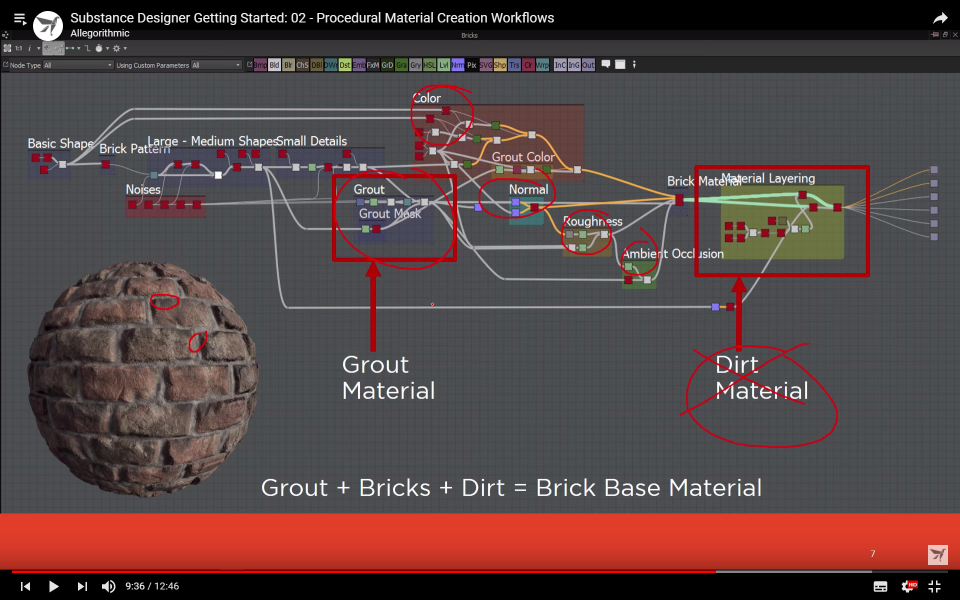Add a Bitmap (Bmp) node
Viewport: 960px width, 600px height.
coord(260,65)
